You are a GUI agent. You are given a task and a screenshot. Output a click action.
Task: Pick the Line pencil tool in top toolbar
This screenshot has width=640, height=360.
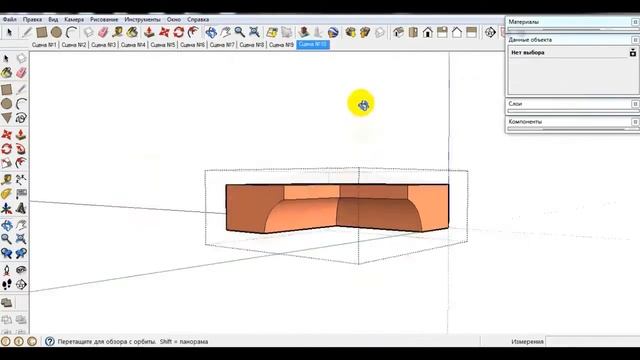click(27, 32)
